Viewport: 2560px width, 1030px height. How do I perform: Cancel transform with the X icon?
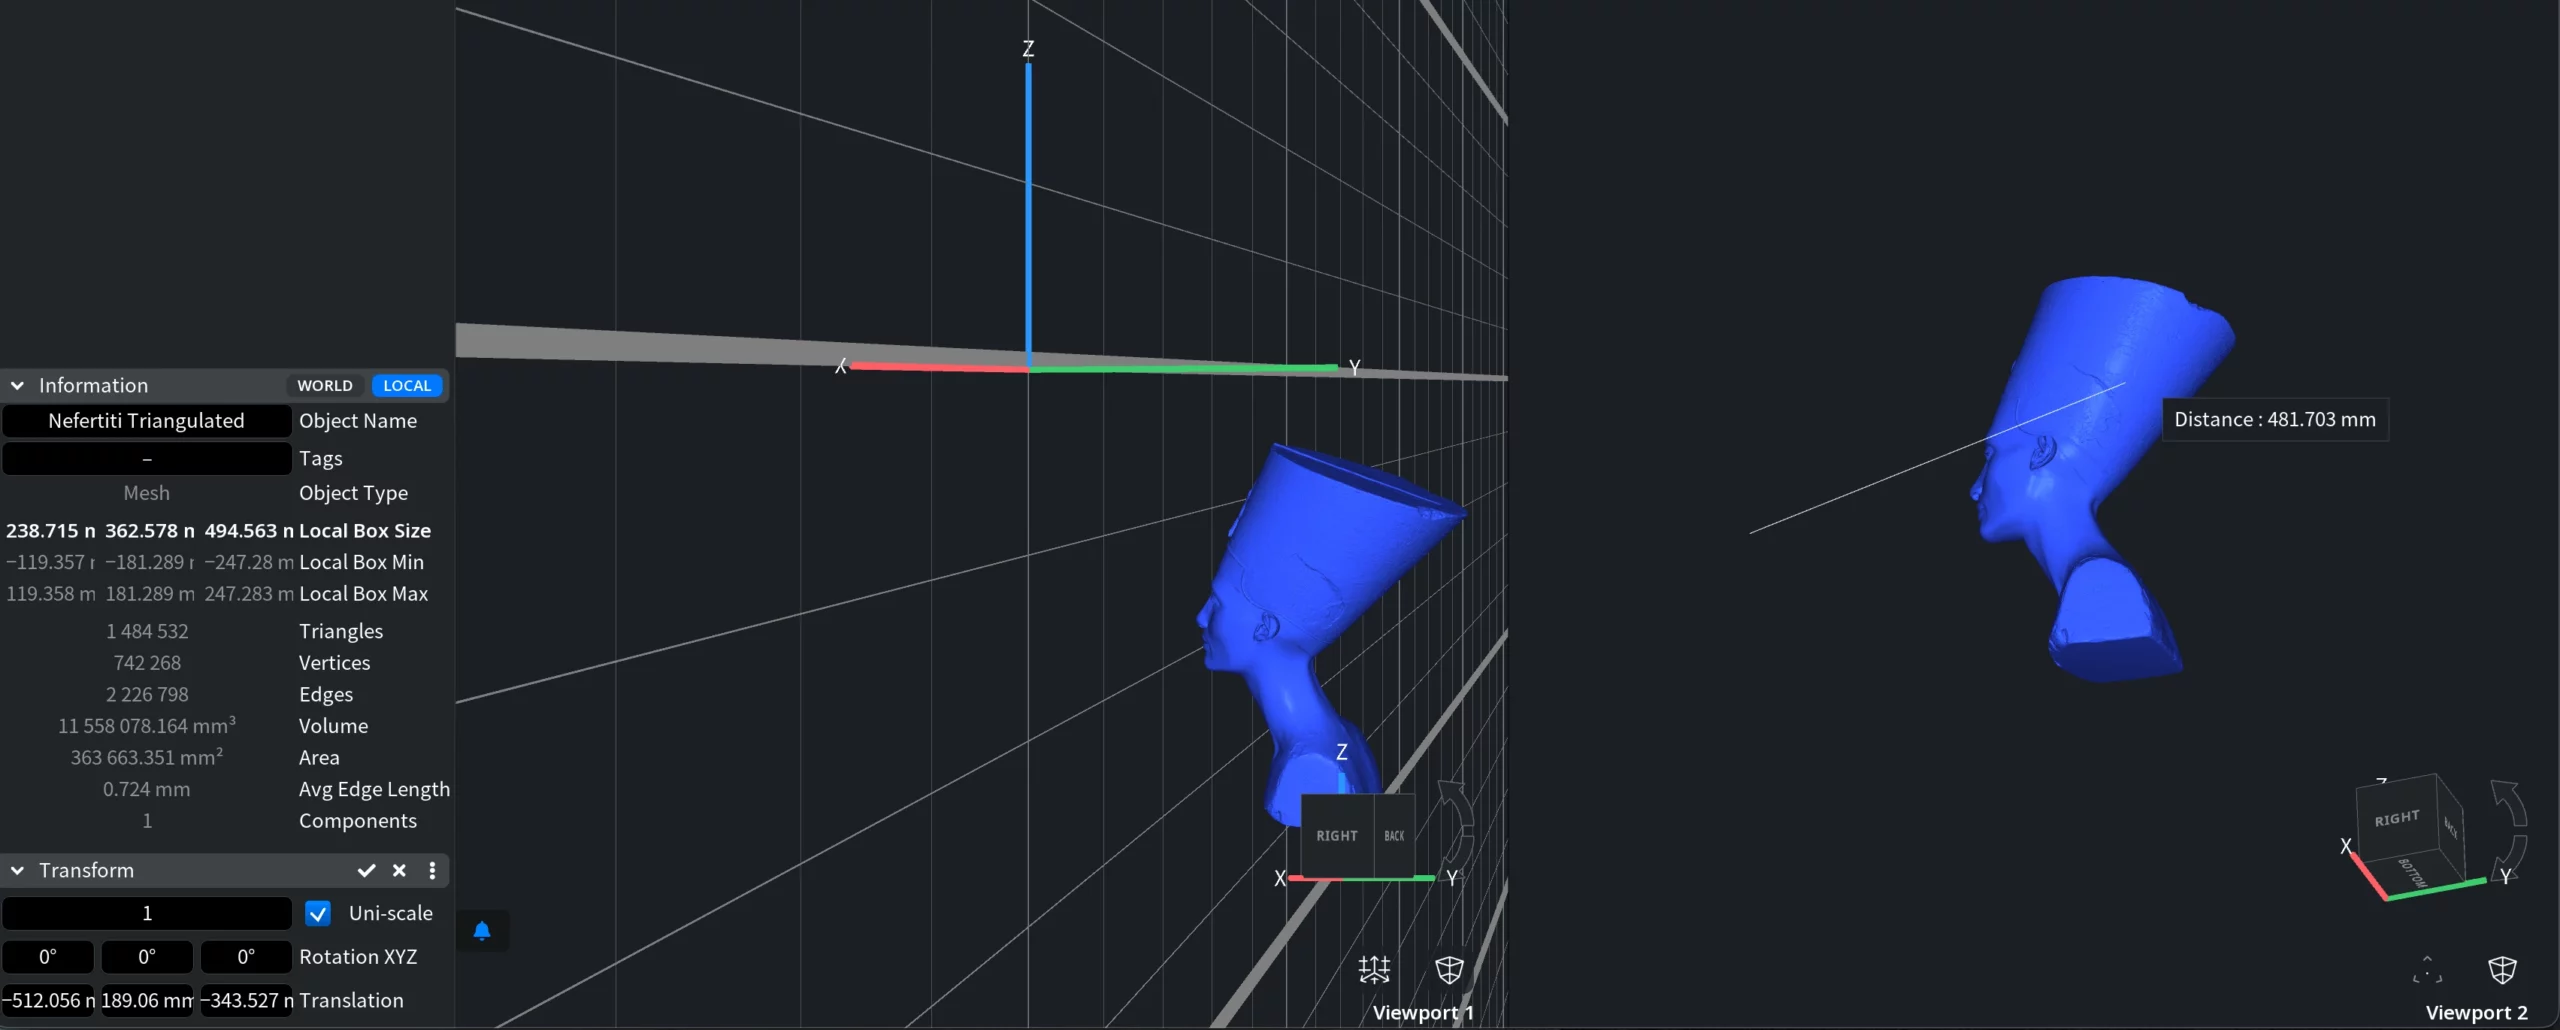click(399, 870)
